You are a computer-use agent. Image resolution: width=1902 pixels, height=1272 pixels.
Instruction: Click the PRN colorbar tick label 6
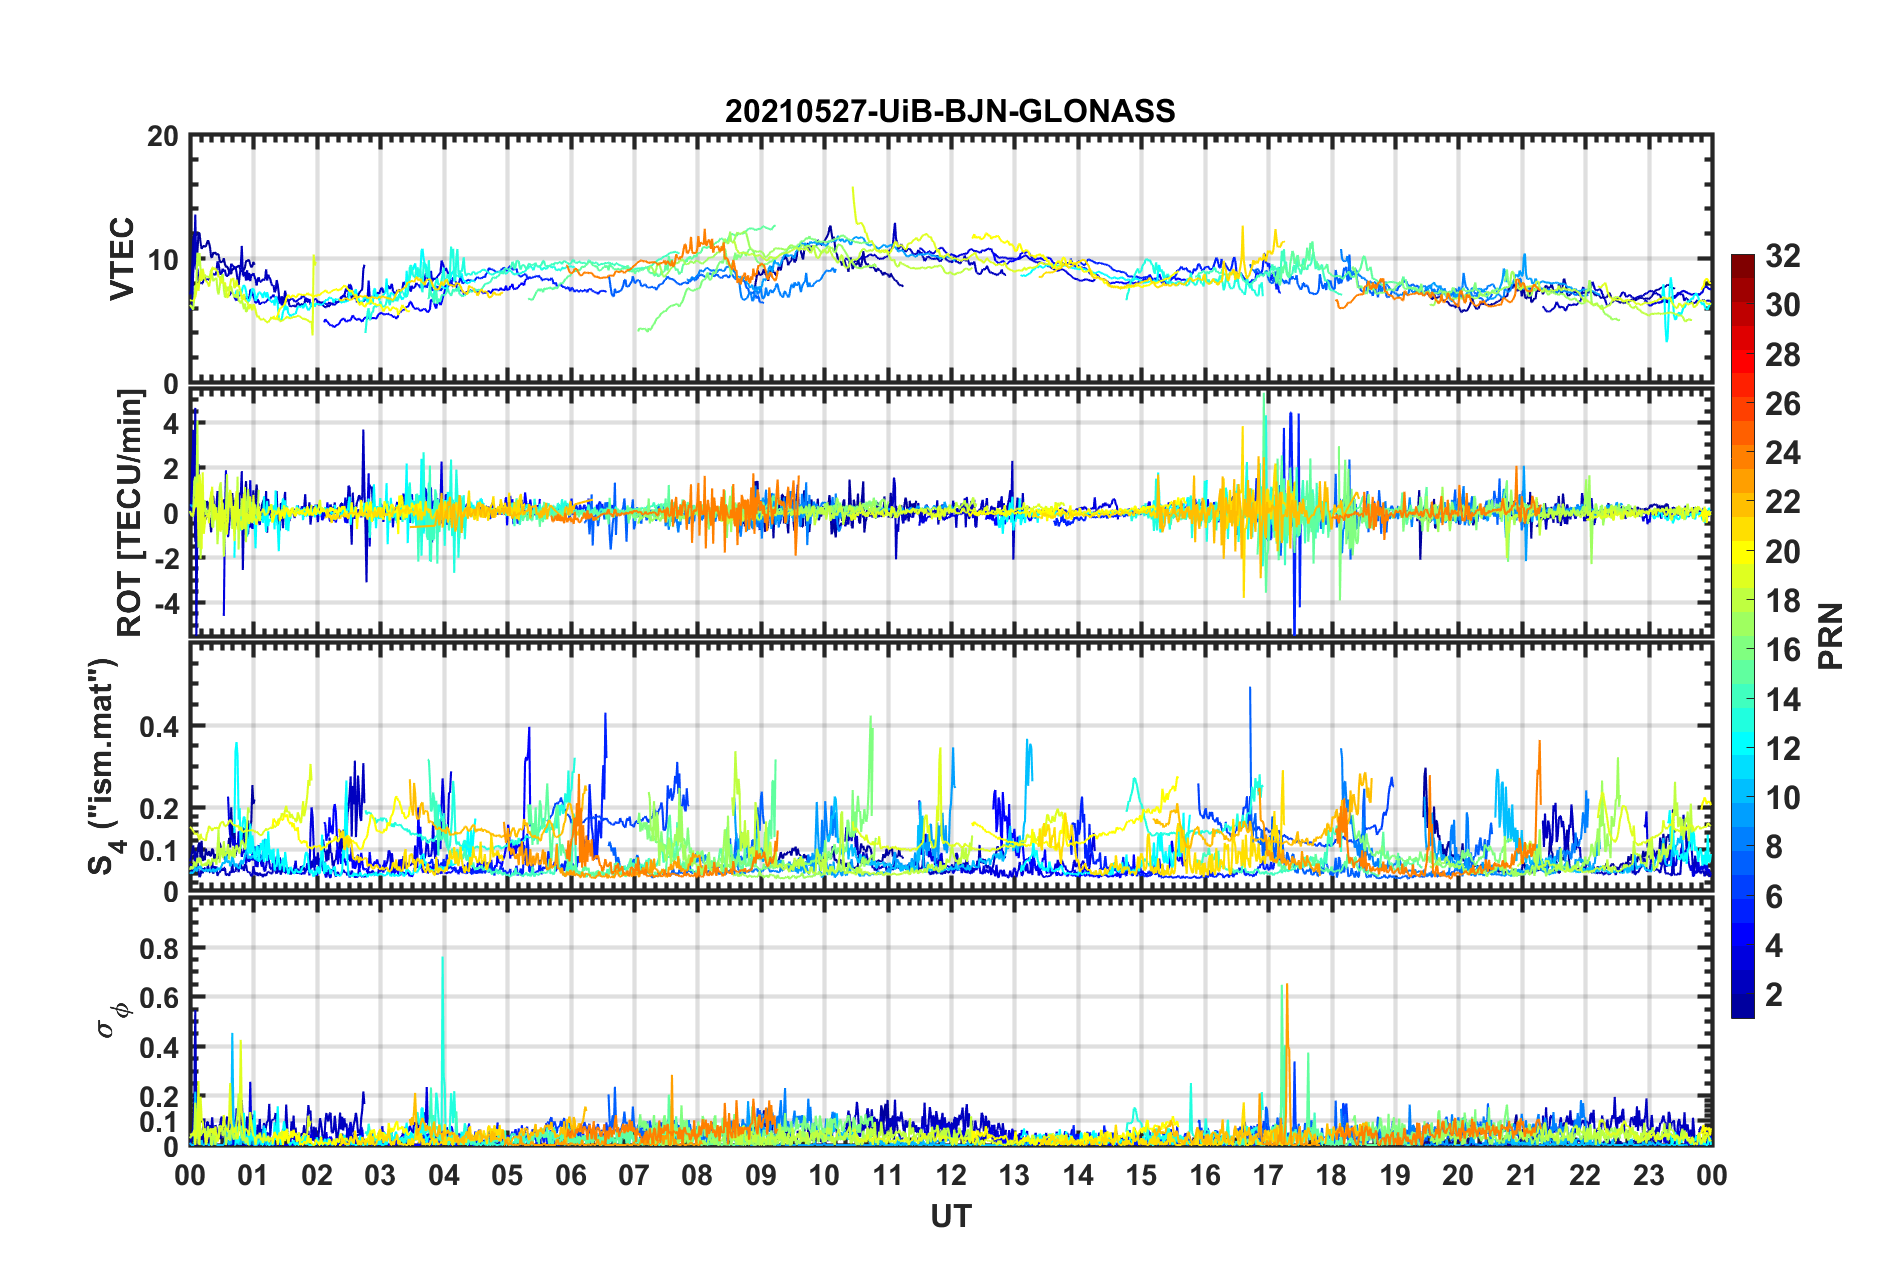click(1775, 897)
